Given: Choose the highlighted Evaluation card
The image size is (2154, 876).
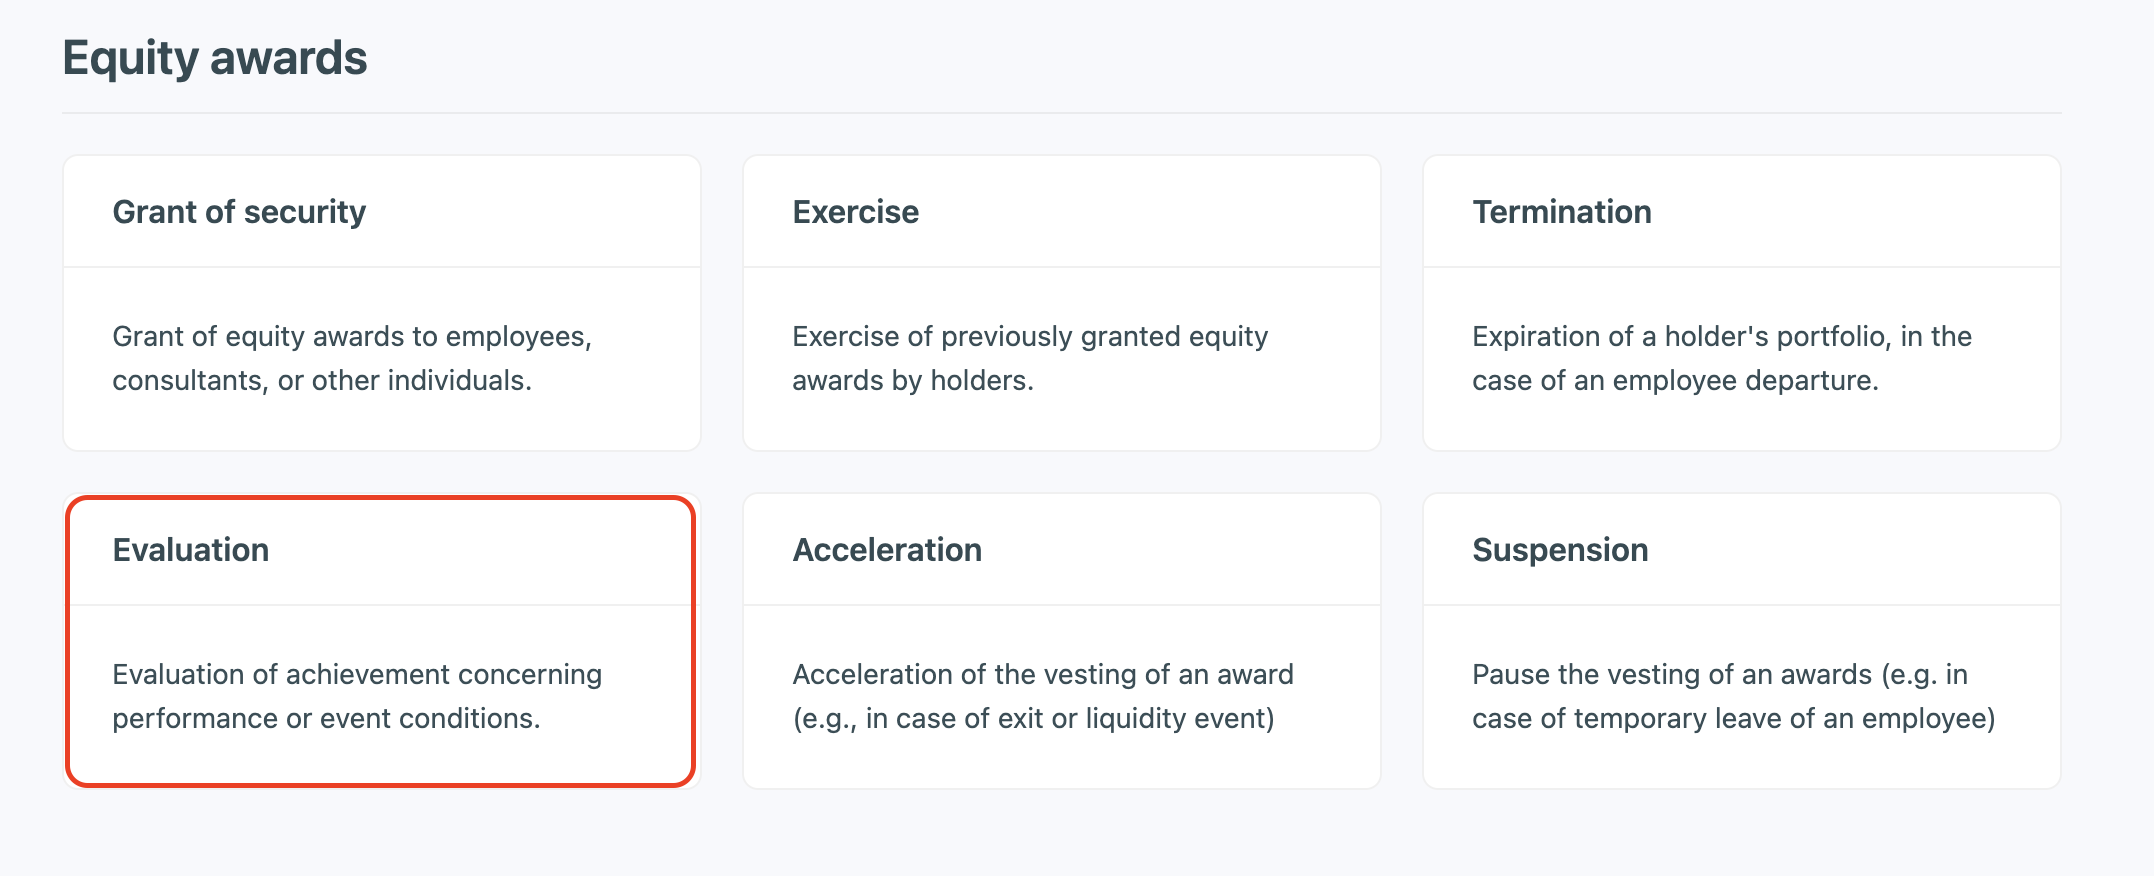Looking at the screenshot, I should click(381, 640).
